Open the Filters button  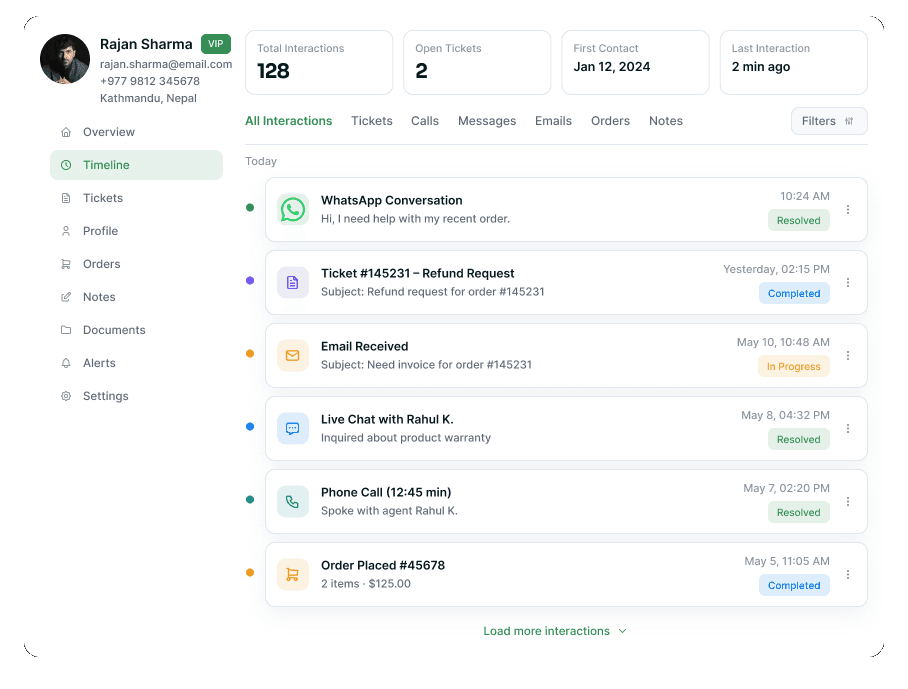tap(829, 121)
